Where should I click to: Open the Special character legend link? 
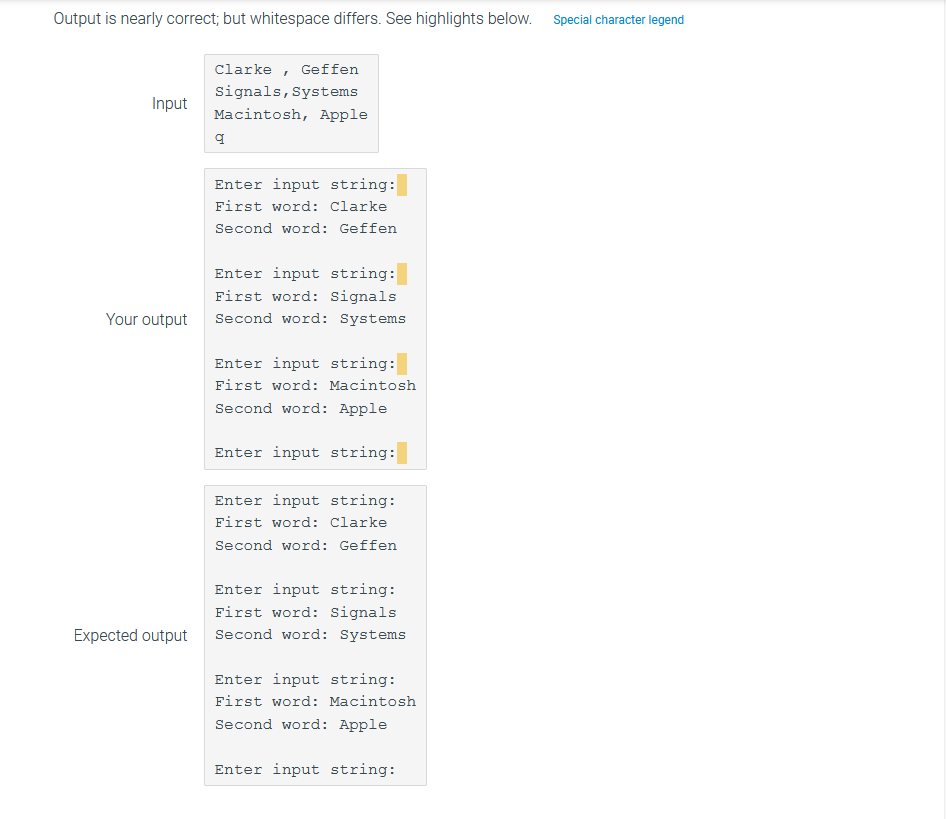[x=618, y=19]
